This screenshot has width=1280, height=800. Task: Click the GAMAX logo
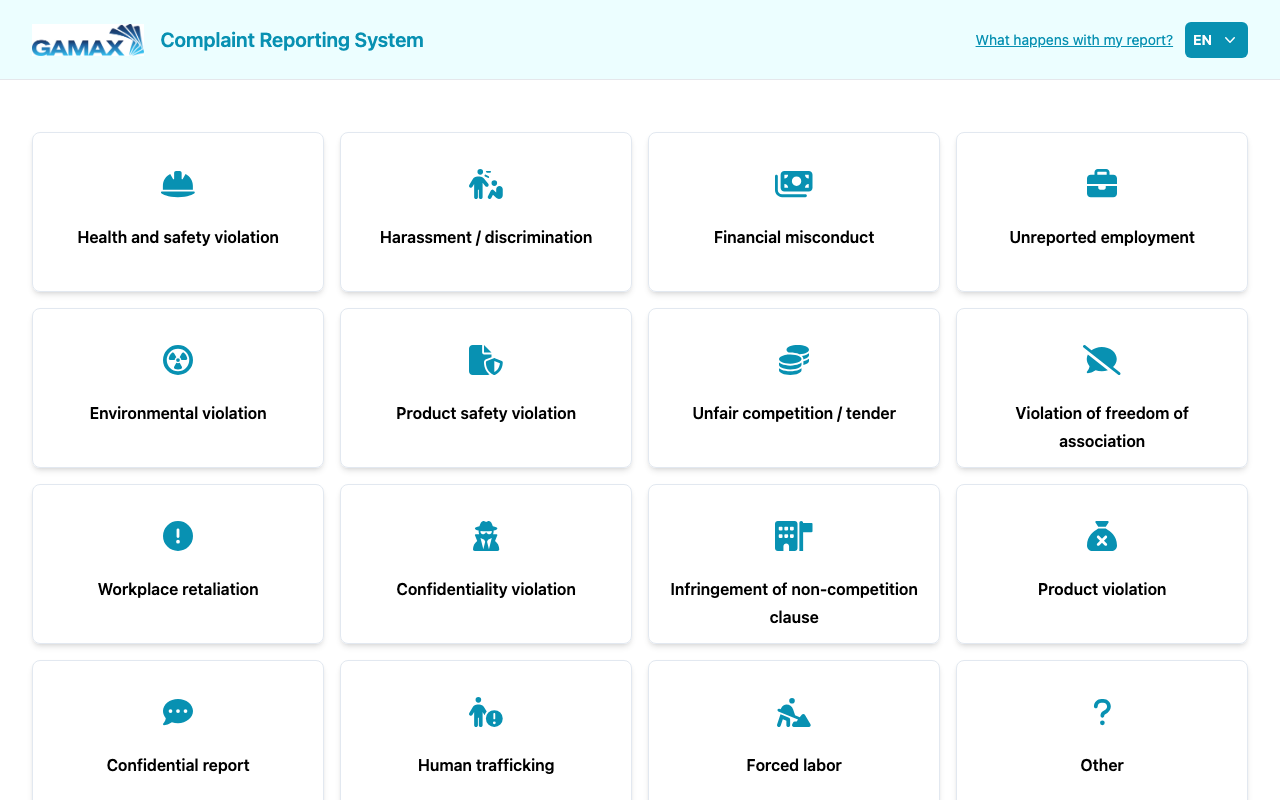point(88,40)
